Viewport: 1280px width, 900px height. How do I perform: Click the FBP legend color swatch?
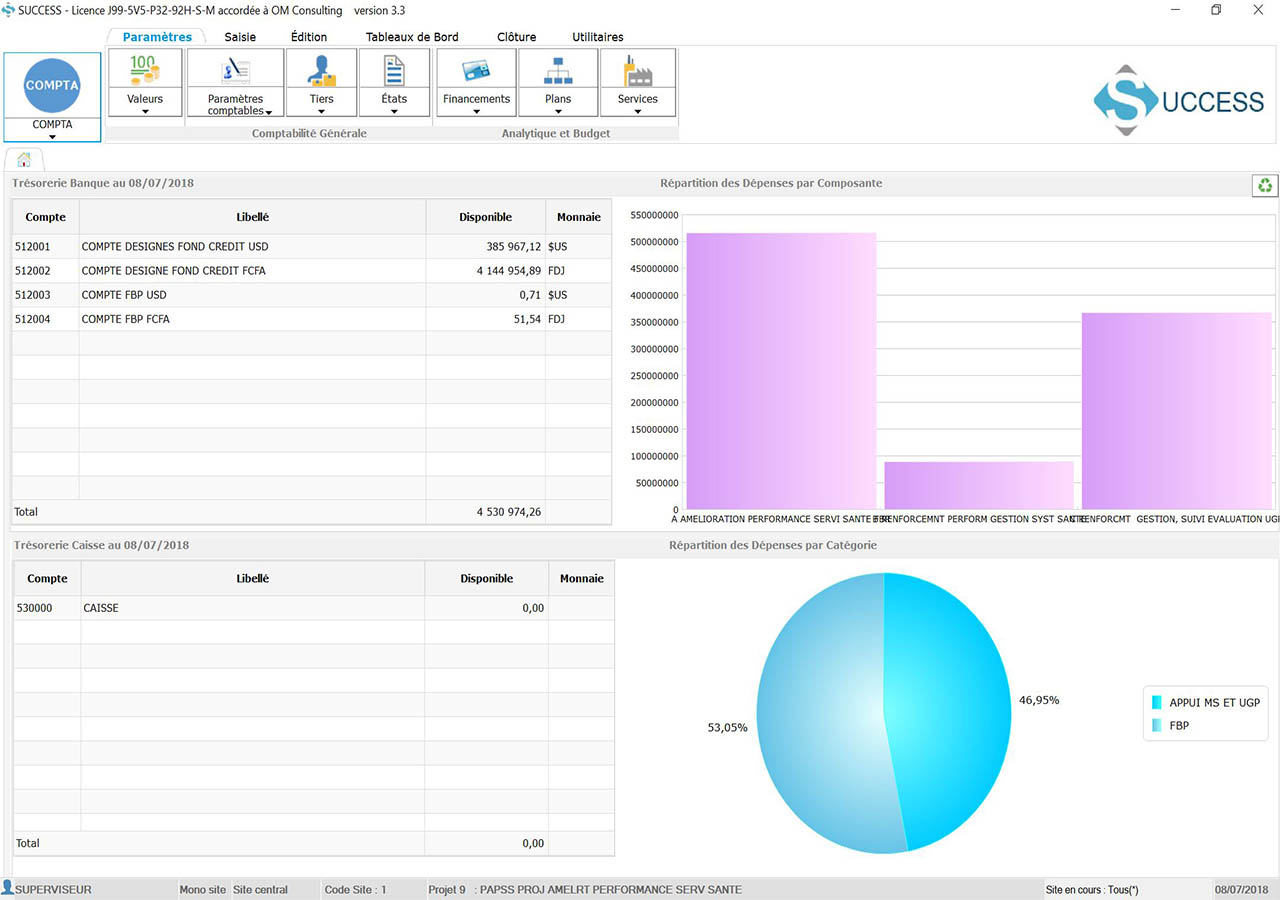tap(1157, 726)
